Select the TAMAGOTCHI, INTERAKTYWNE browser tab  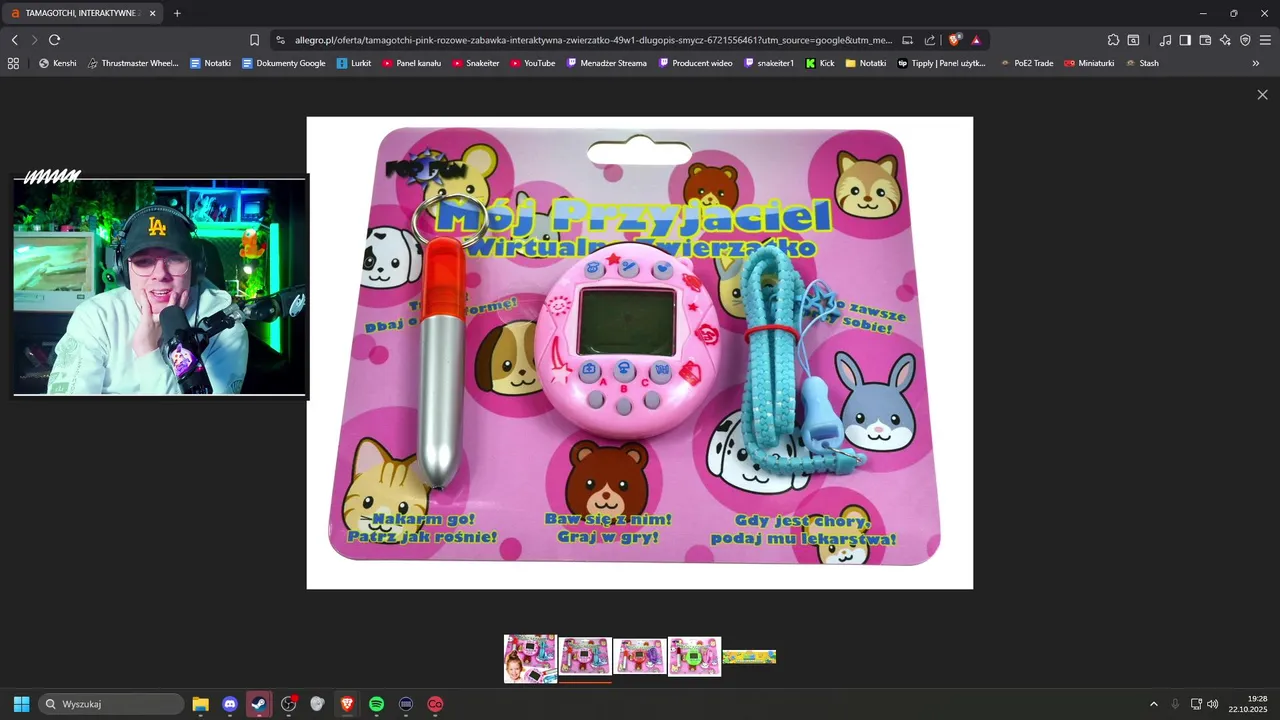[x=82, y=13]
